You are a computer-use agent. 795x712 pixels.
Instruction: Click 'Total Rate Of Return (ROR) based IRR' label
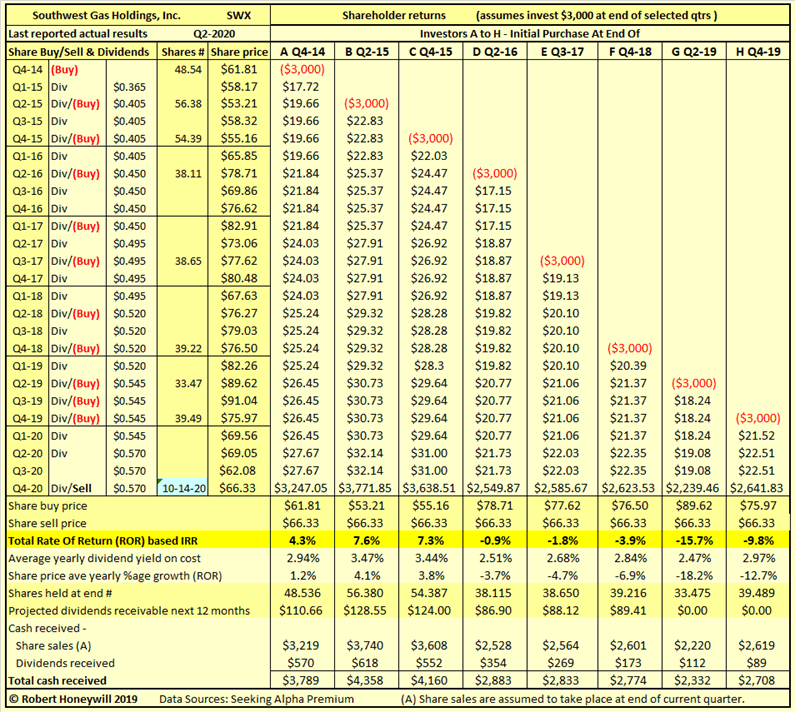103,541
